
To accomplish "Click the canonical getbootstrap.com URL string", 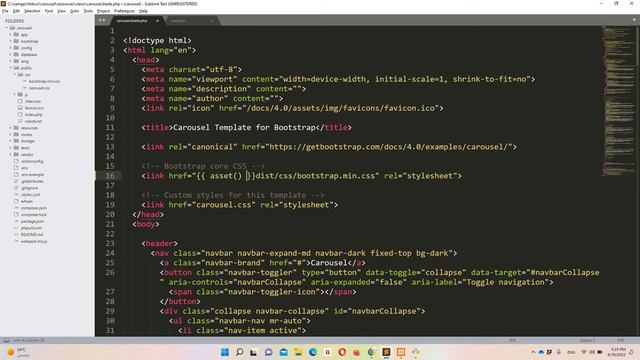I will point(388,147).
